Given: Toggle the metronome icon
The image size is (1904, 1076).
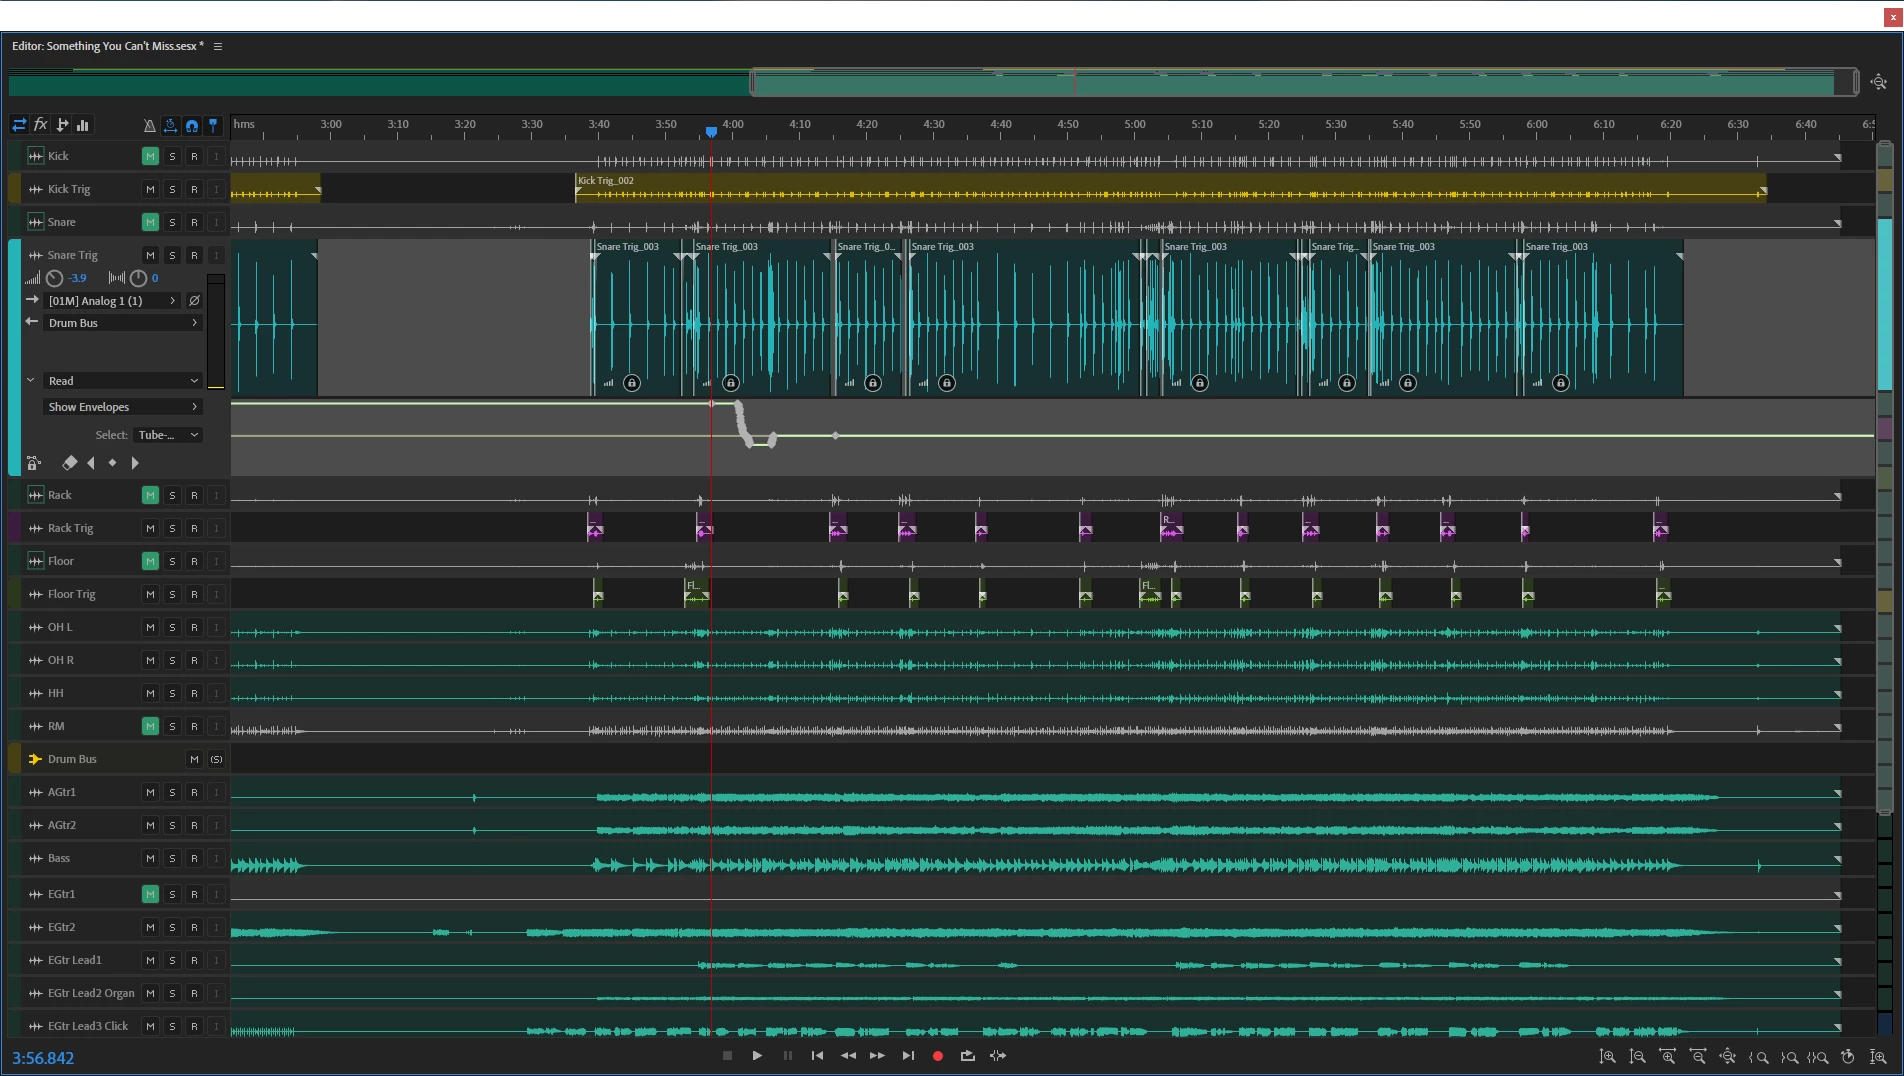Looking at the screenshot, I should [x=149, y=125].
